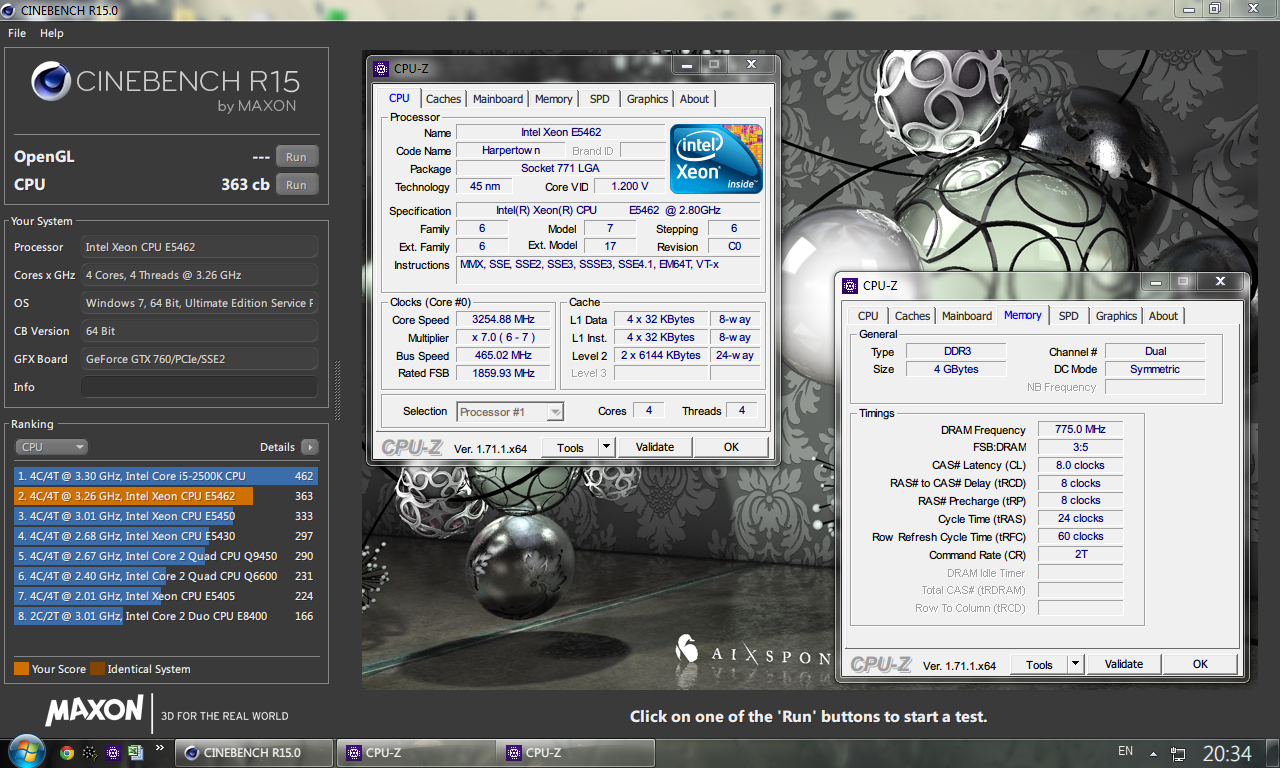The height and width of the screenshot is (768, 1280).
Task: Open the Excel taskbar icon
Action: (136, 753)
